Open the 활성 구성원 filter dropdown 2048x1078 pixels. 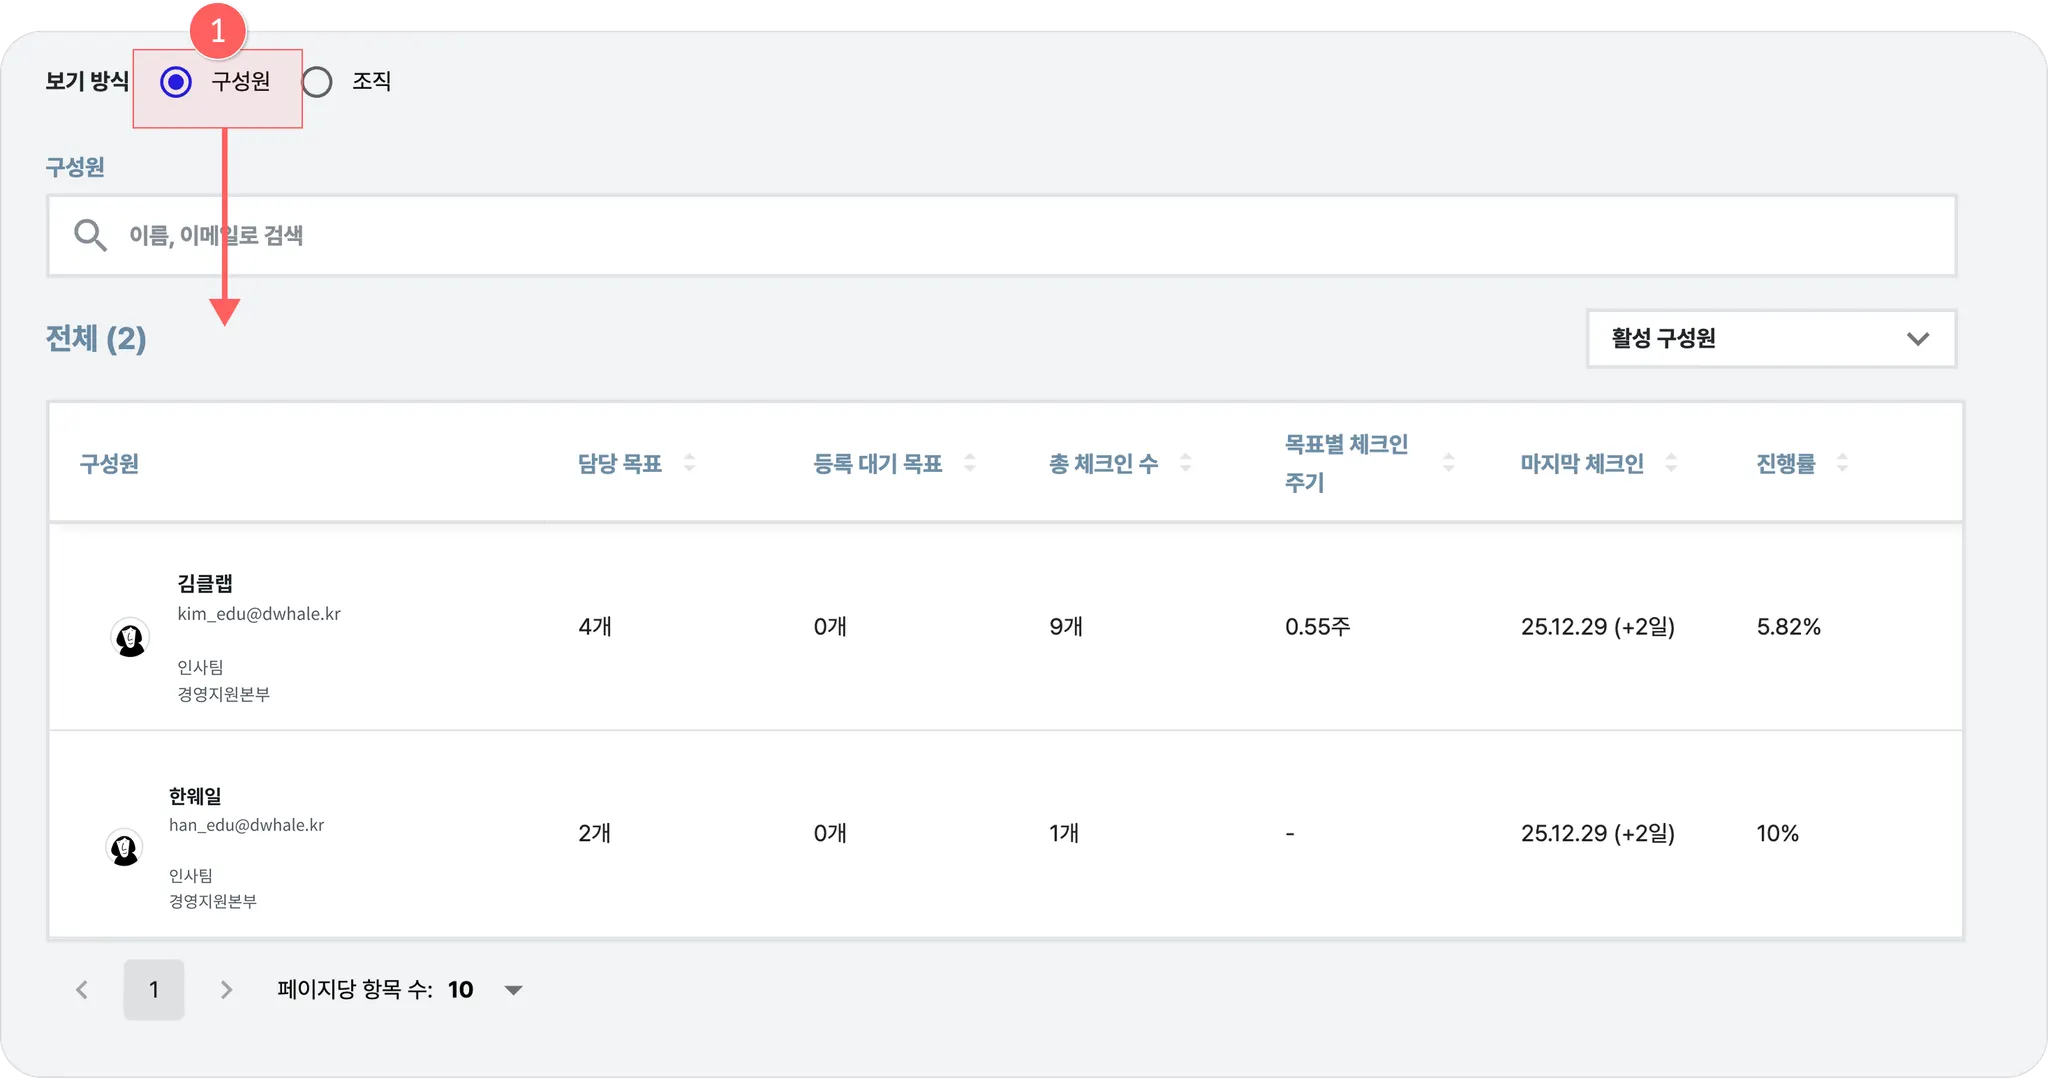(1771, 339)
